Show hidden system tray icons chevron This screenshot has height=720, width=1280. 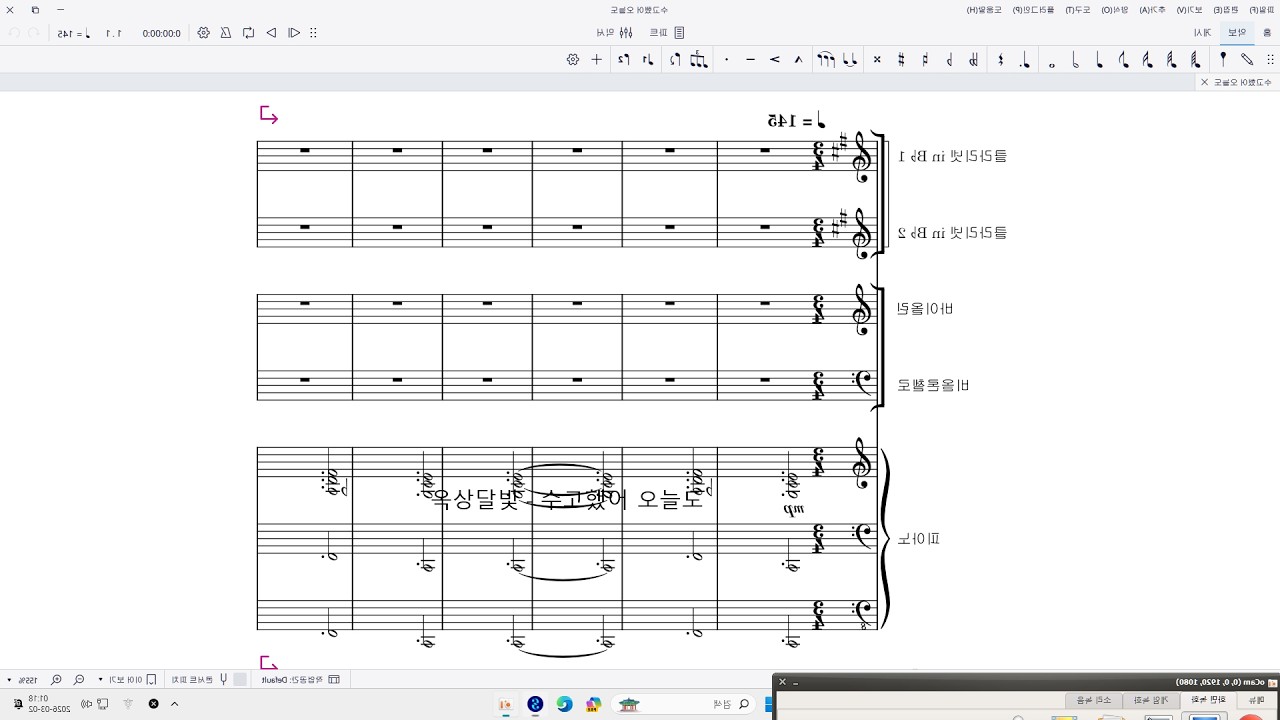click(175, 704)
